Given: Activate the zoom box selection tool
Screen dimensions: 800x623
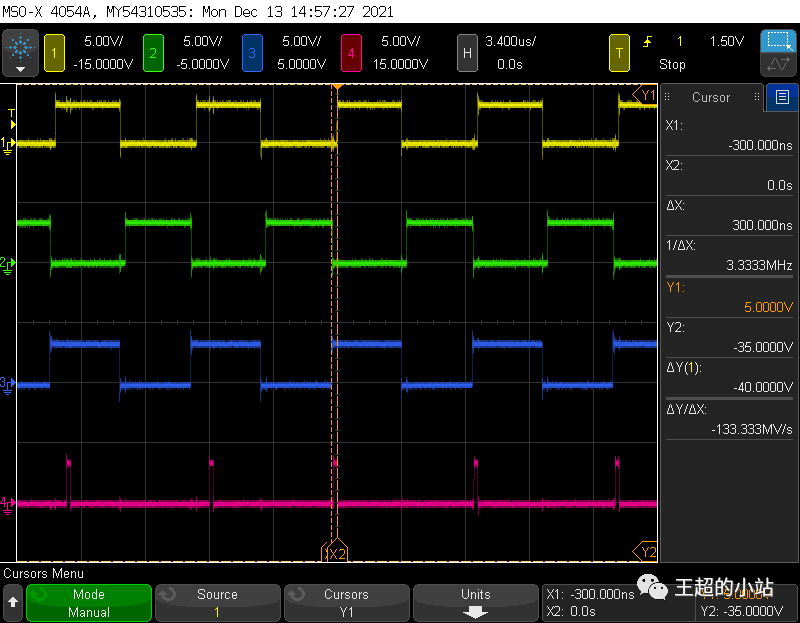Looking at the screenshot, I should tap(778, 42).
